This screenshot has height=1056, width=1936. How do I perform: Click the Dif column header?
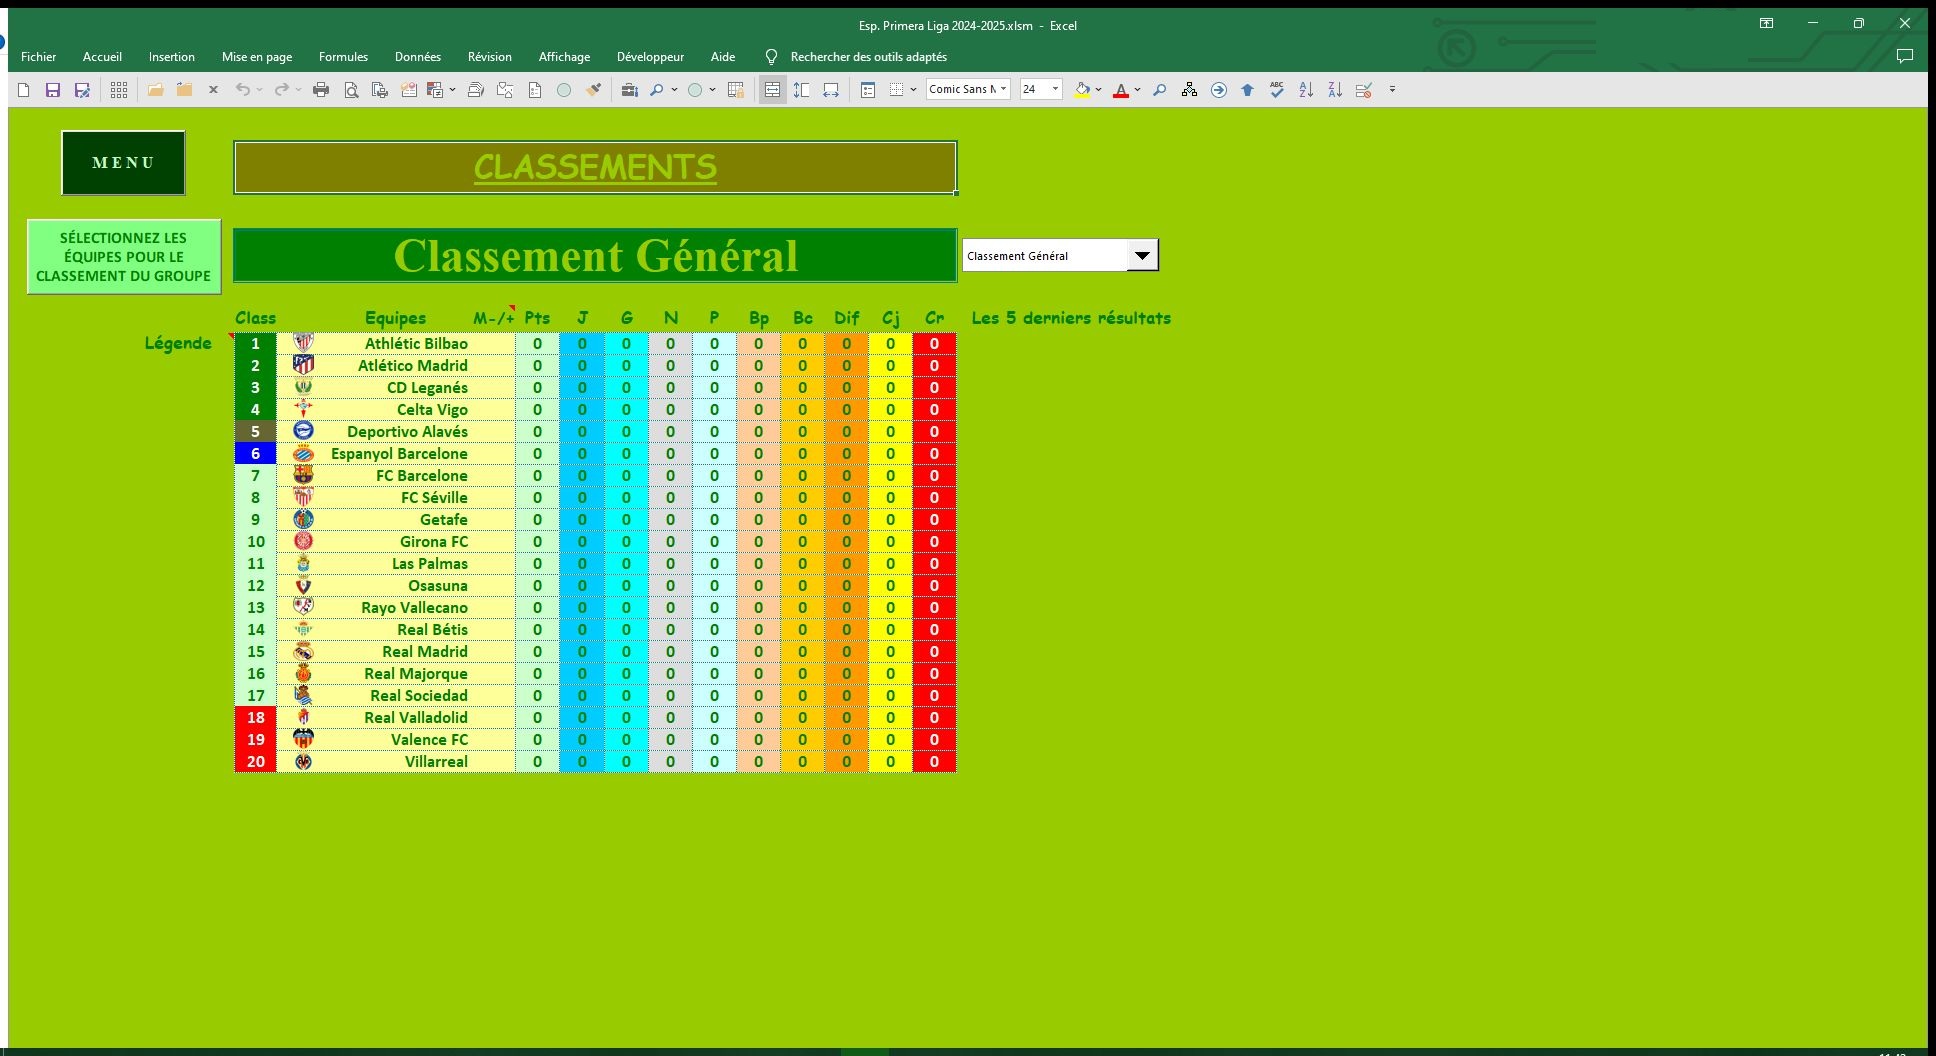(x=846, y=318)
